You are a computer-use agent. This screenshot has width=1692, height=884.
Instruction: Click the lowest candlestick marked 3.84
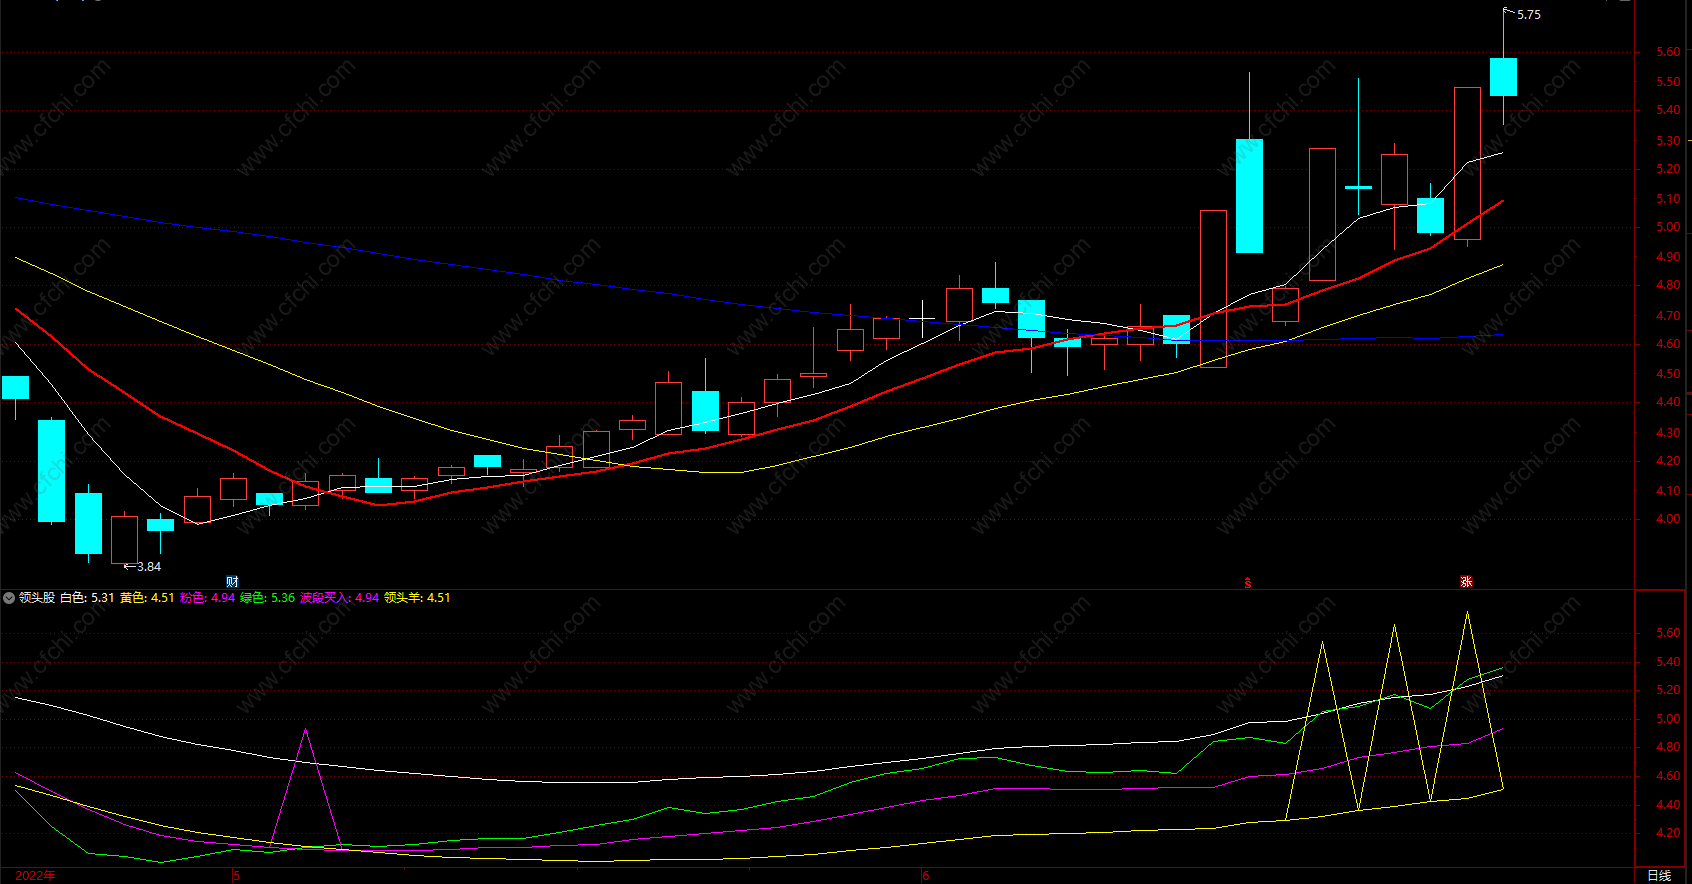[124, 539]
